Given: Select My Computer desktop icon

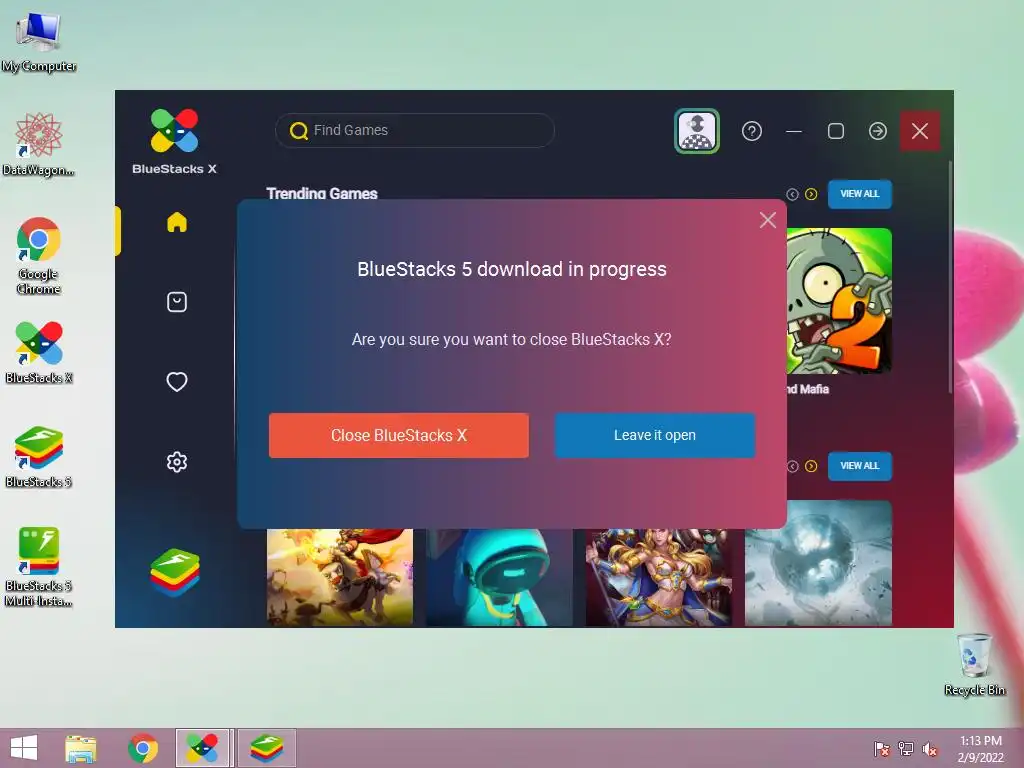Looking at the screenshot, I should point(39,41).
